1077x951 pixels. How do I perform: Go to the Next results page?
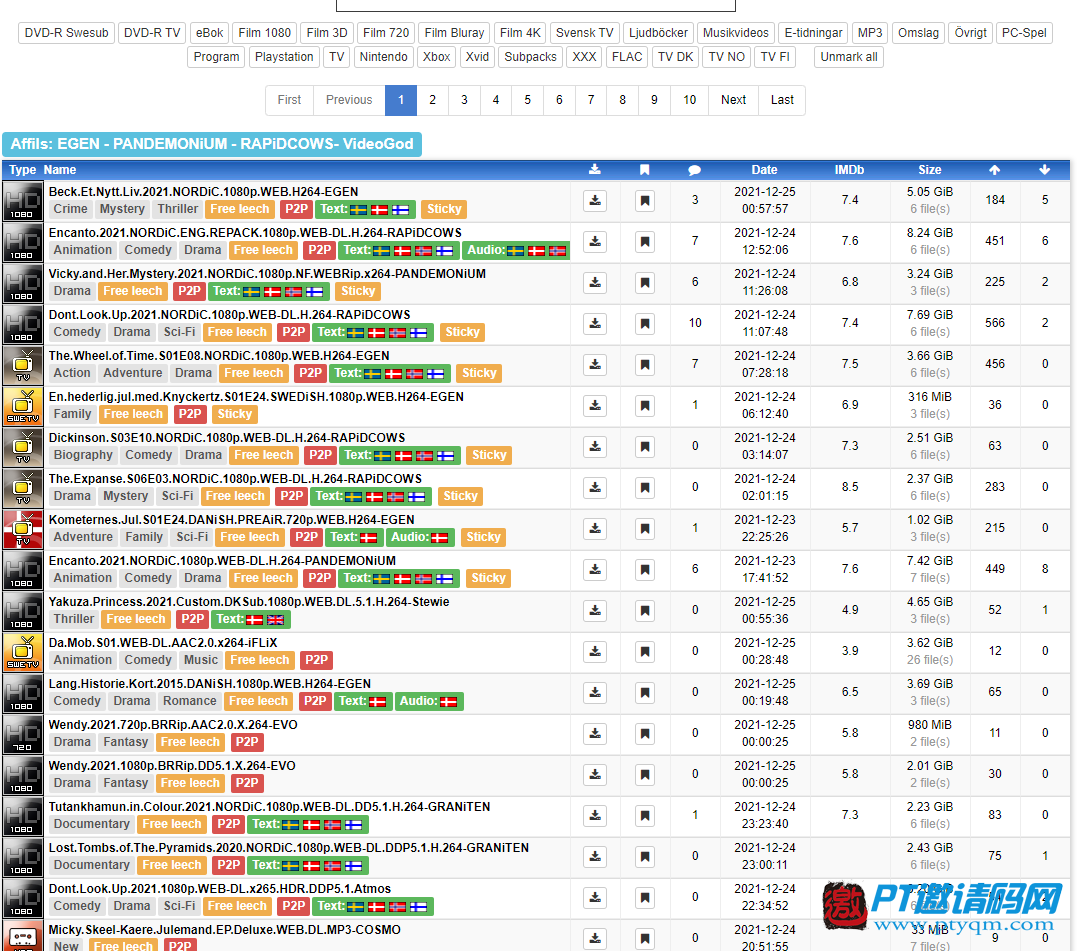734,100
